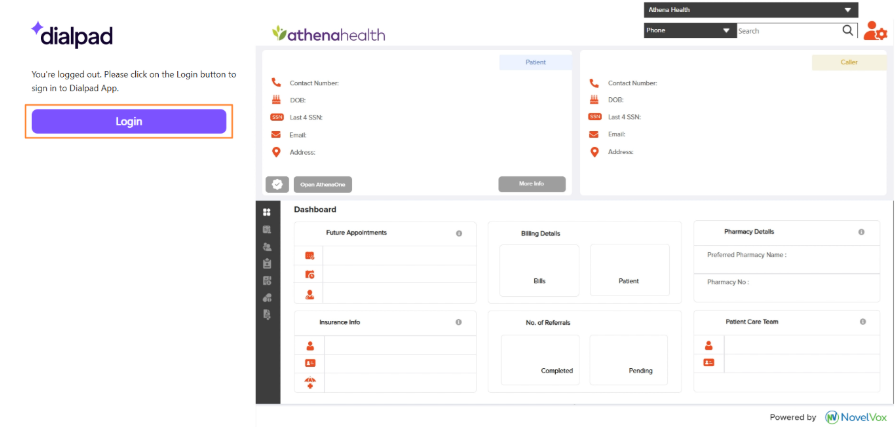
Task: Click the Bills box in Billing Details
Action: pyautogui.click(x=539, y=270)
